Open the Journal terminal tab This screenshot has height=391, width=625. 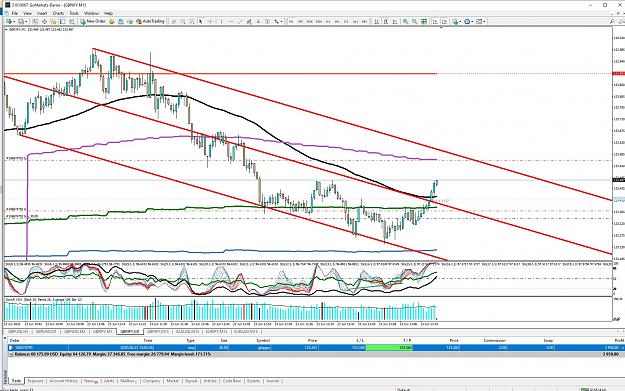point(273,381)
